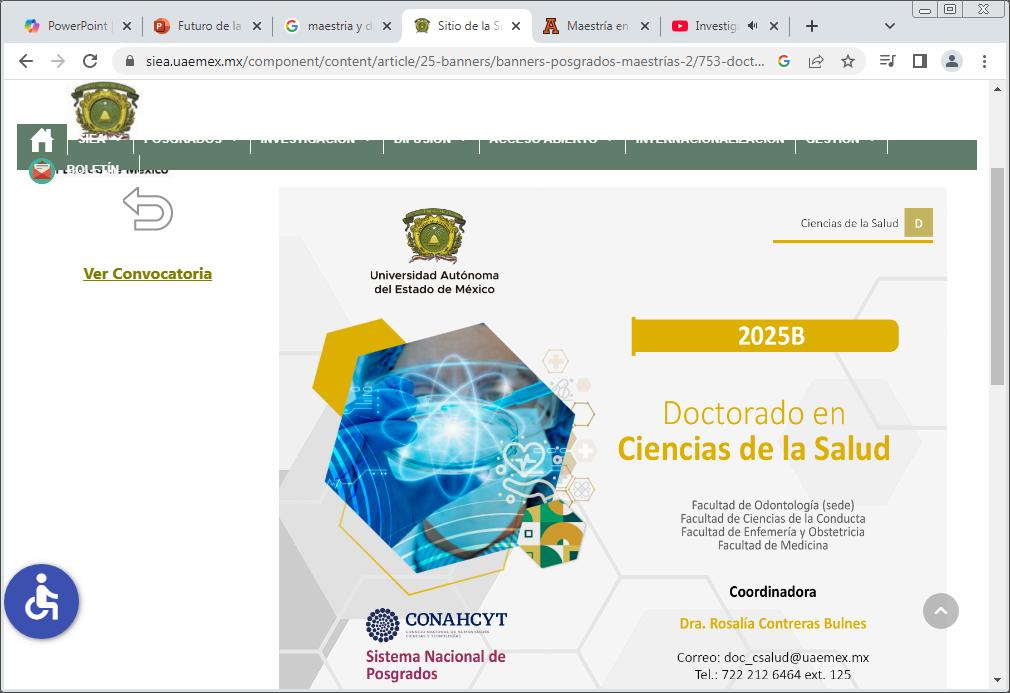Screen dimensions: 1010x693
Task: Jump to page top with round arrow button
Action: coord(940,611)
